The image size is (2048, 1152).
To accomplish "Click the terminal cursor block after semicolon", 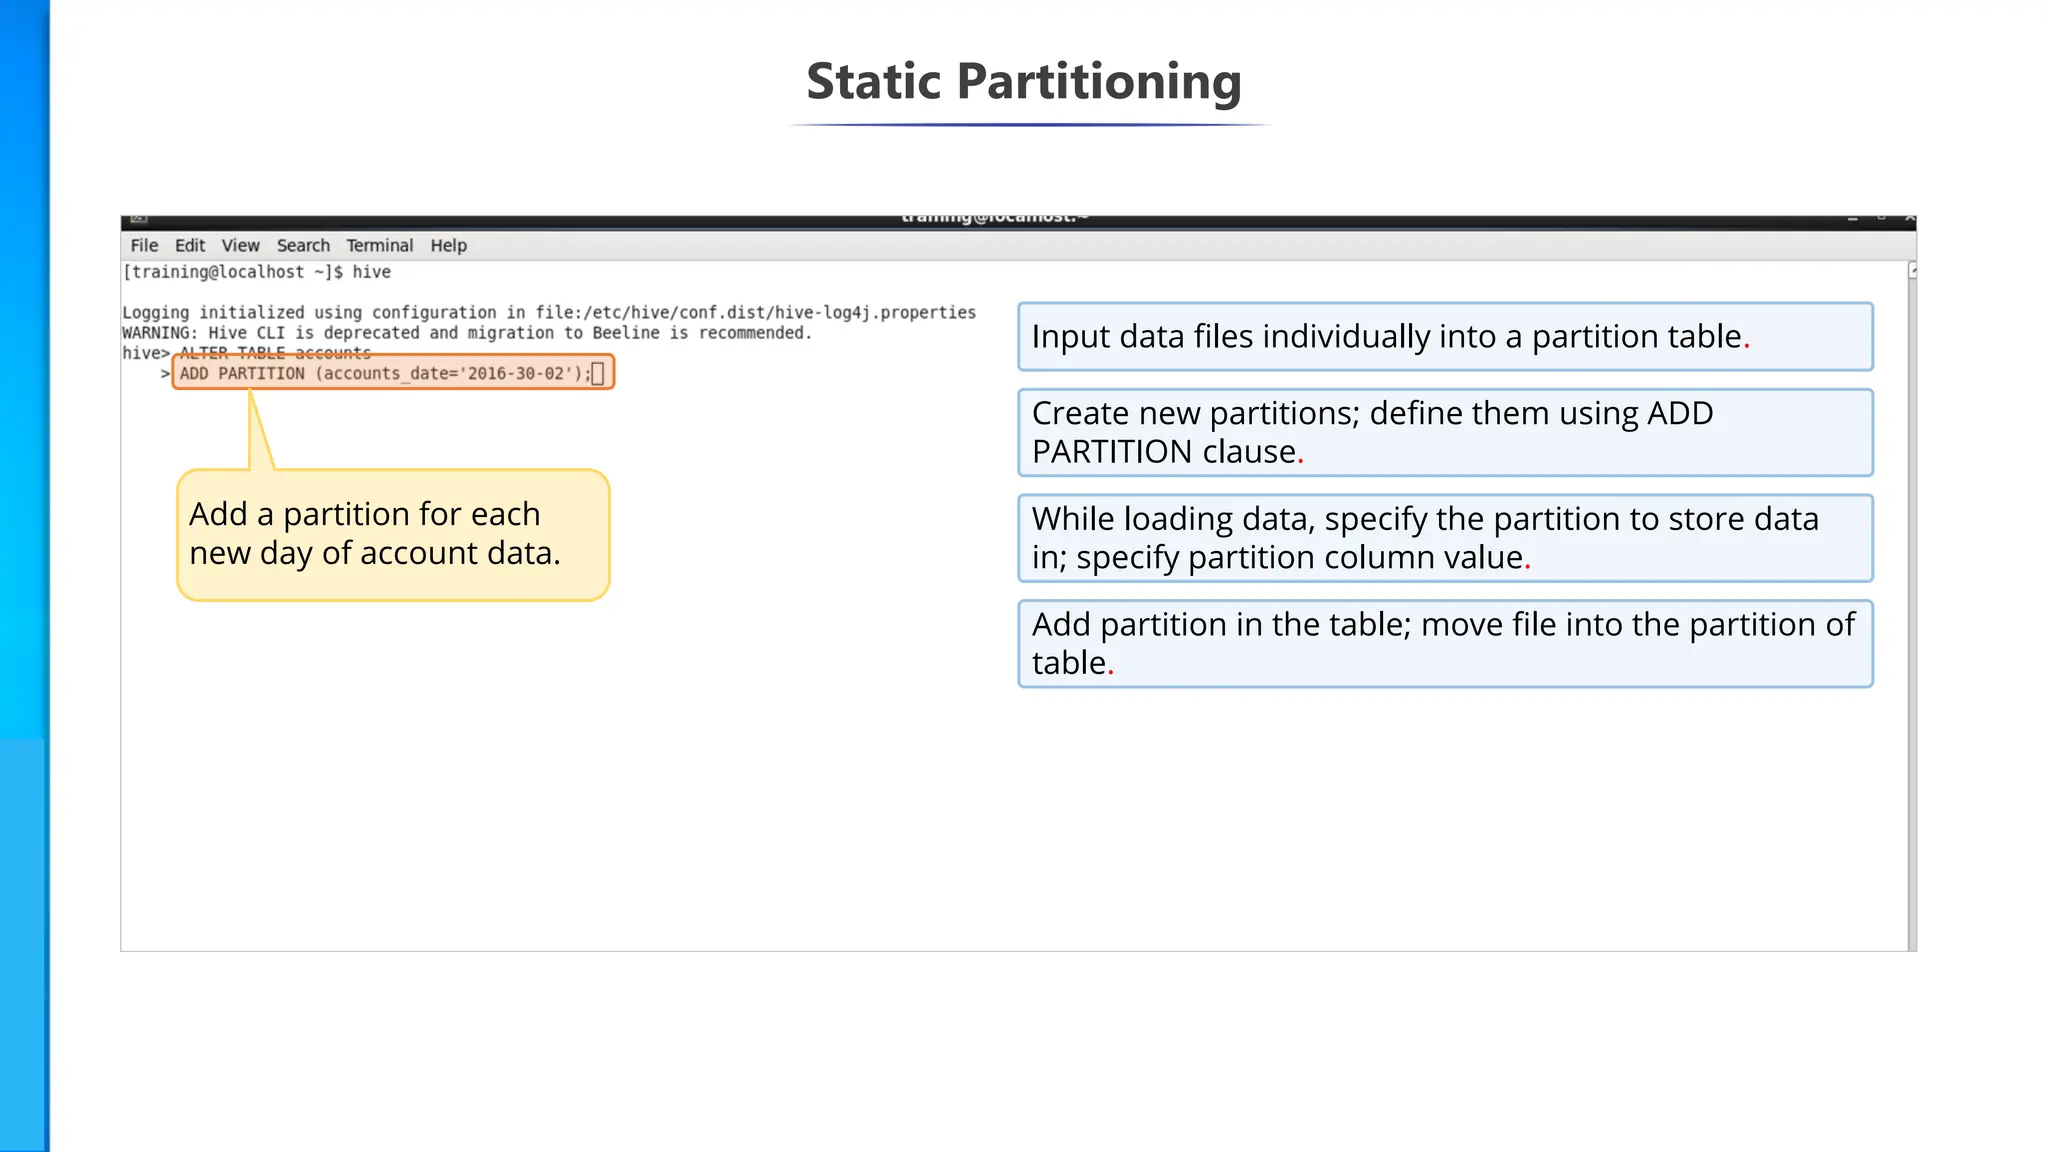I will [598, 374].
